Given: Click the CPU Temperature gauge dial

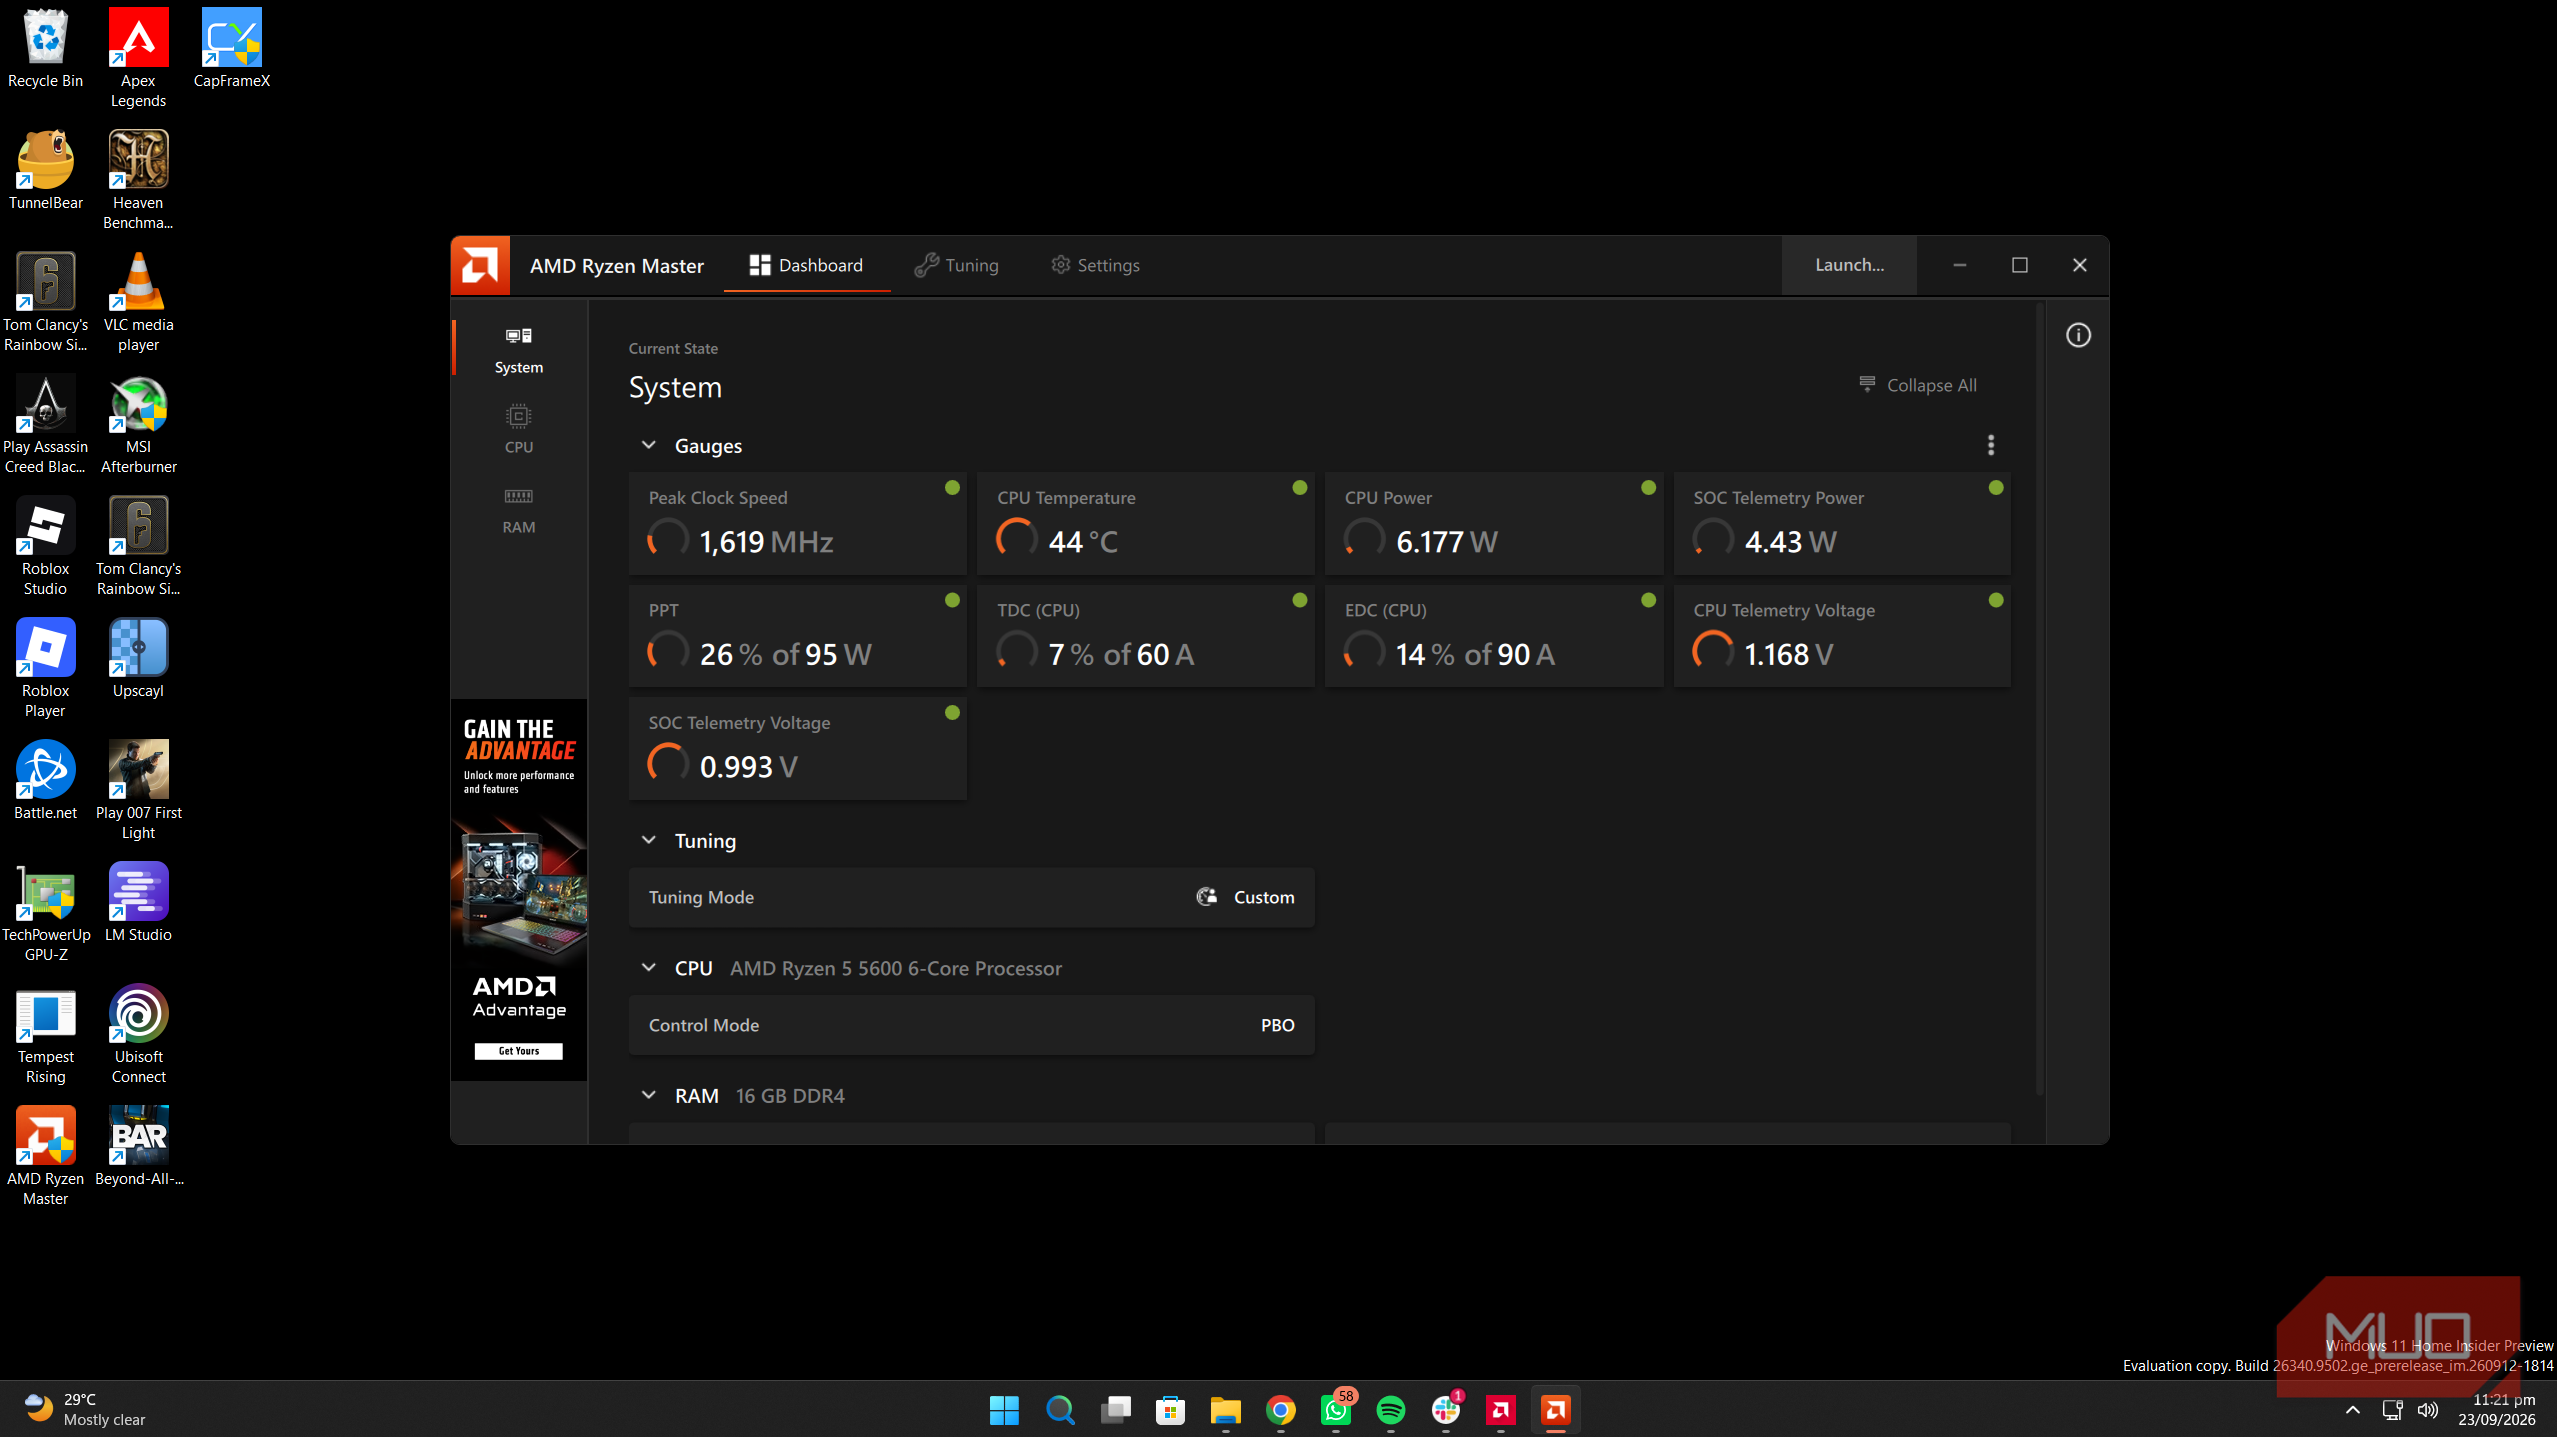Looking at the screenshot, I should (1016, 540).
